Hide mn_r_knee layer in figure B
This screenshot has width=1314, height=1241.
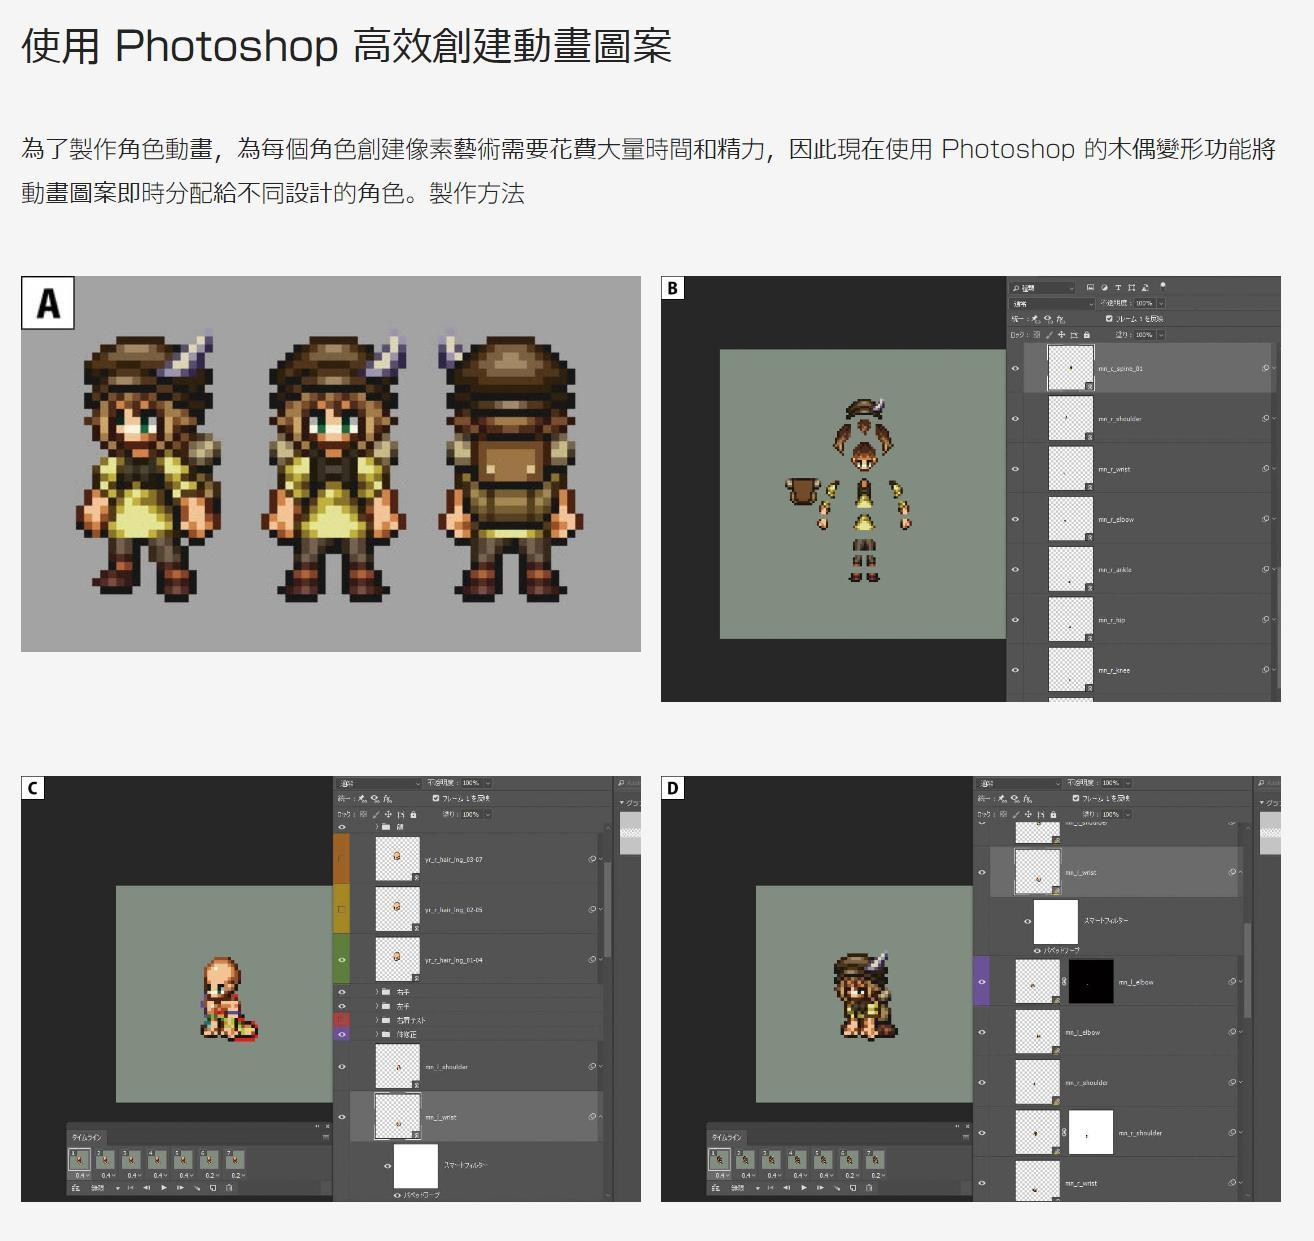coord(1015,670)
